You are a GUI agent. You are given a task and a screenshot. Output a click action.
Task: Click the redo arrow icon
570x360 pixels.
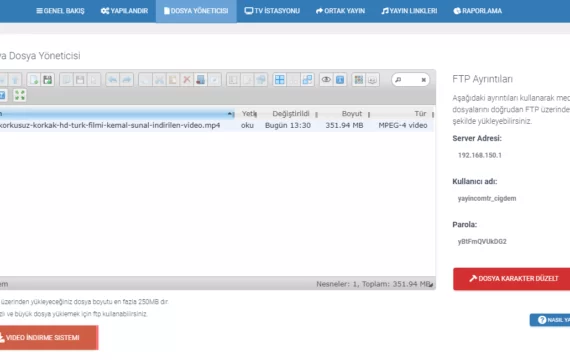click(x=127, y=80)
